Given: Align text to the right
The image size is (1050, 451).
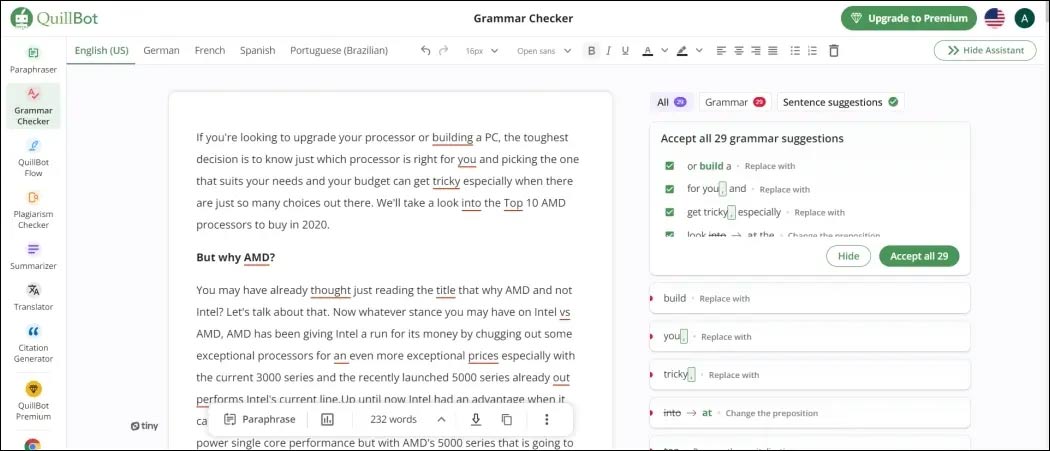Looking at the screenshot, I should 755,50.
